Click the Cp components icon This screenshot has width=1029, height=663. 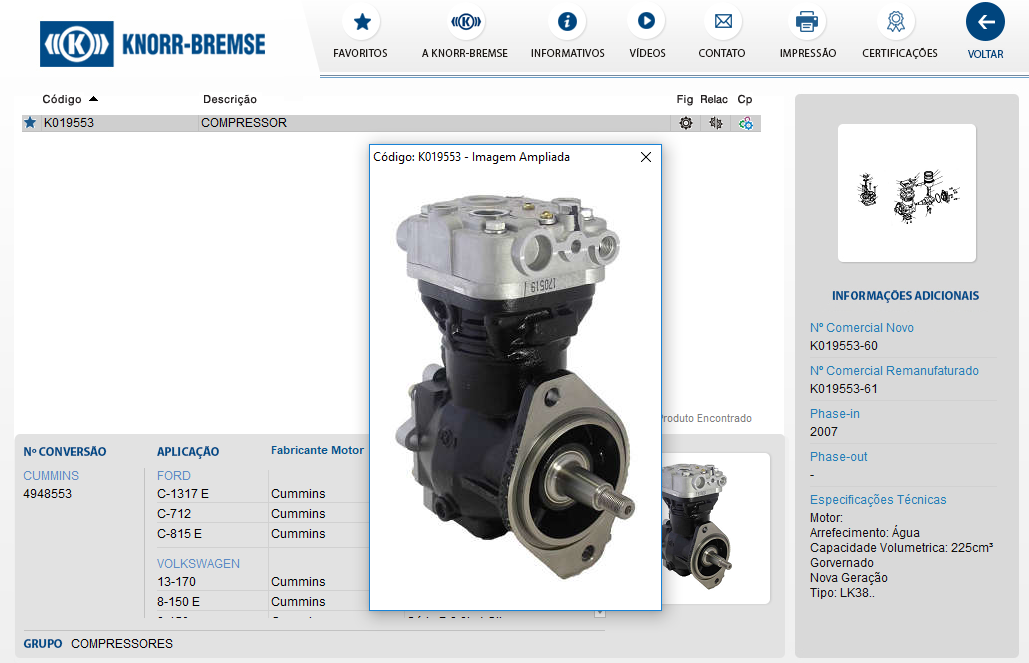click(745, 123)
